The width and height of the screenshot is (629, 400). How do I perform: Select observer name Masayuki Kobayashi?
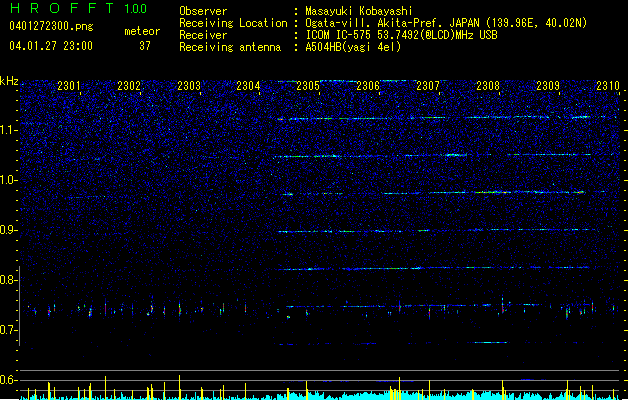coord(359,11)
